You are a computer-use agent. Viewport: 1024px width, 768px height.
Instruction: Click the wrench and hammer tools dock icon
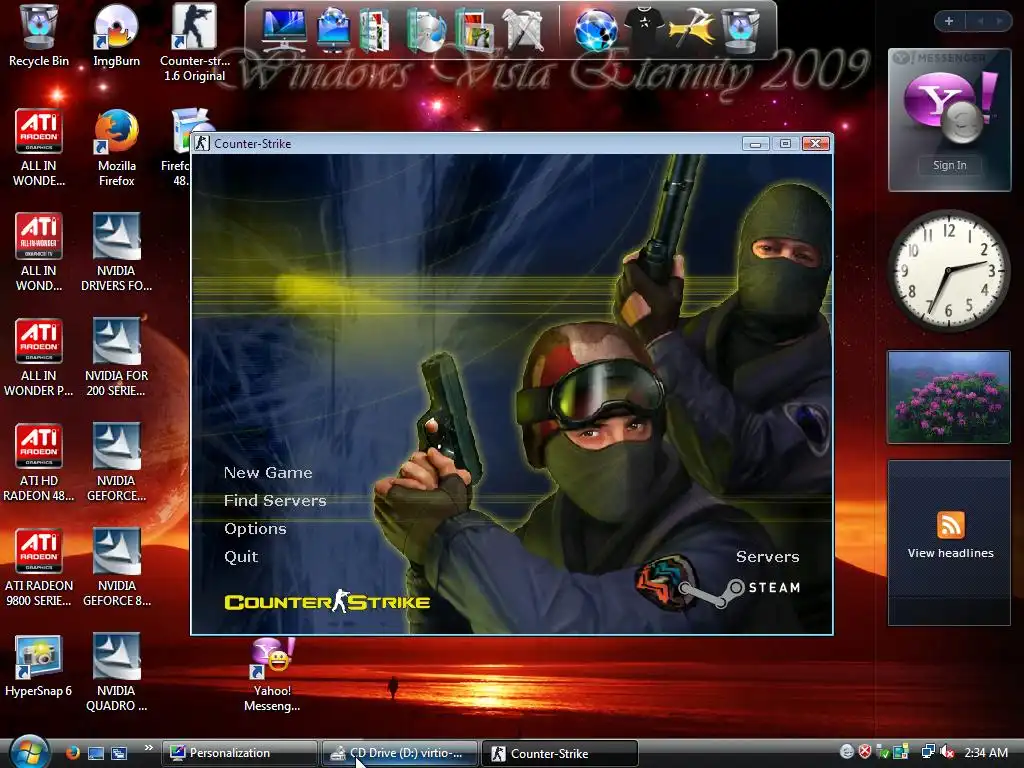pos(523,29)
